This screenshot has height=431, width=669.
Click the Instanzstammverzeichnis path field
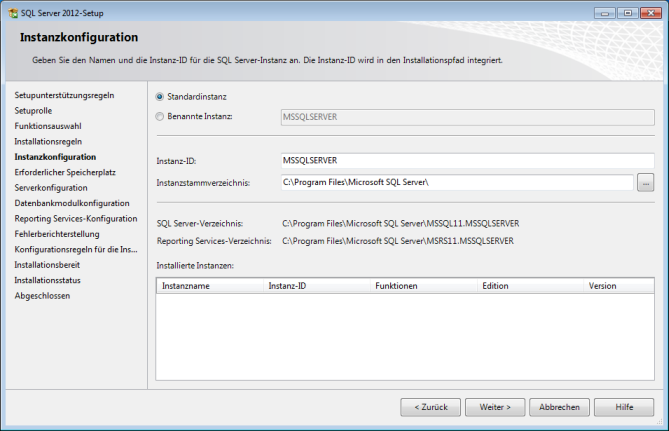pos(457,182)
